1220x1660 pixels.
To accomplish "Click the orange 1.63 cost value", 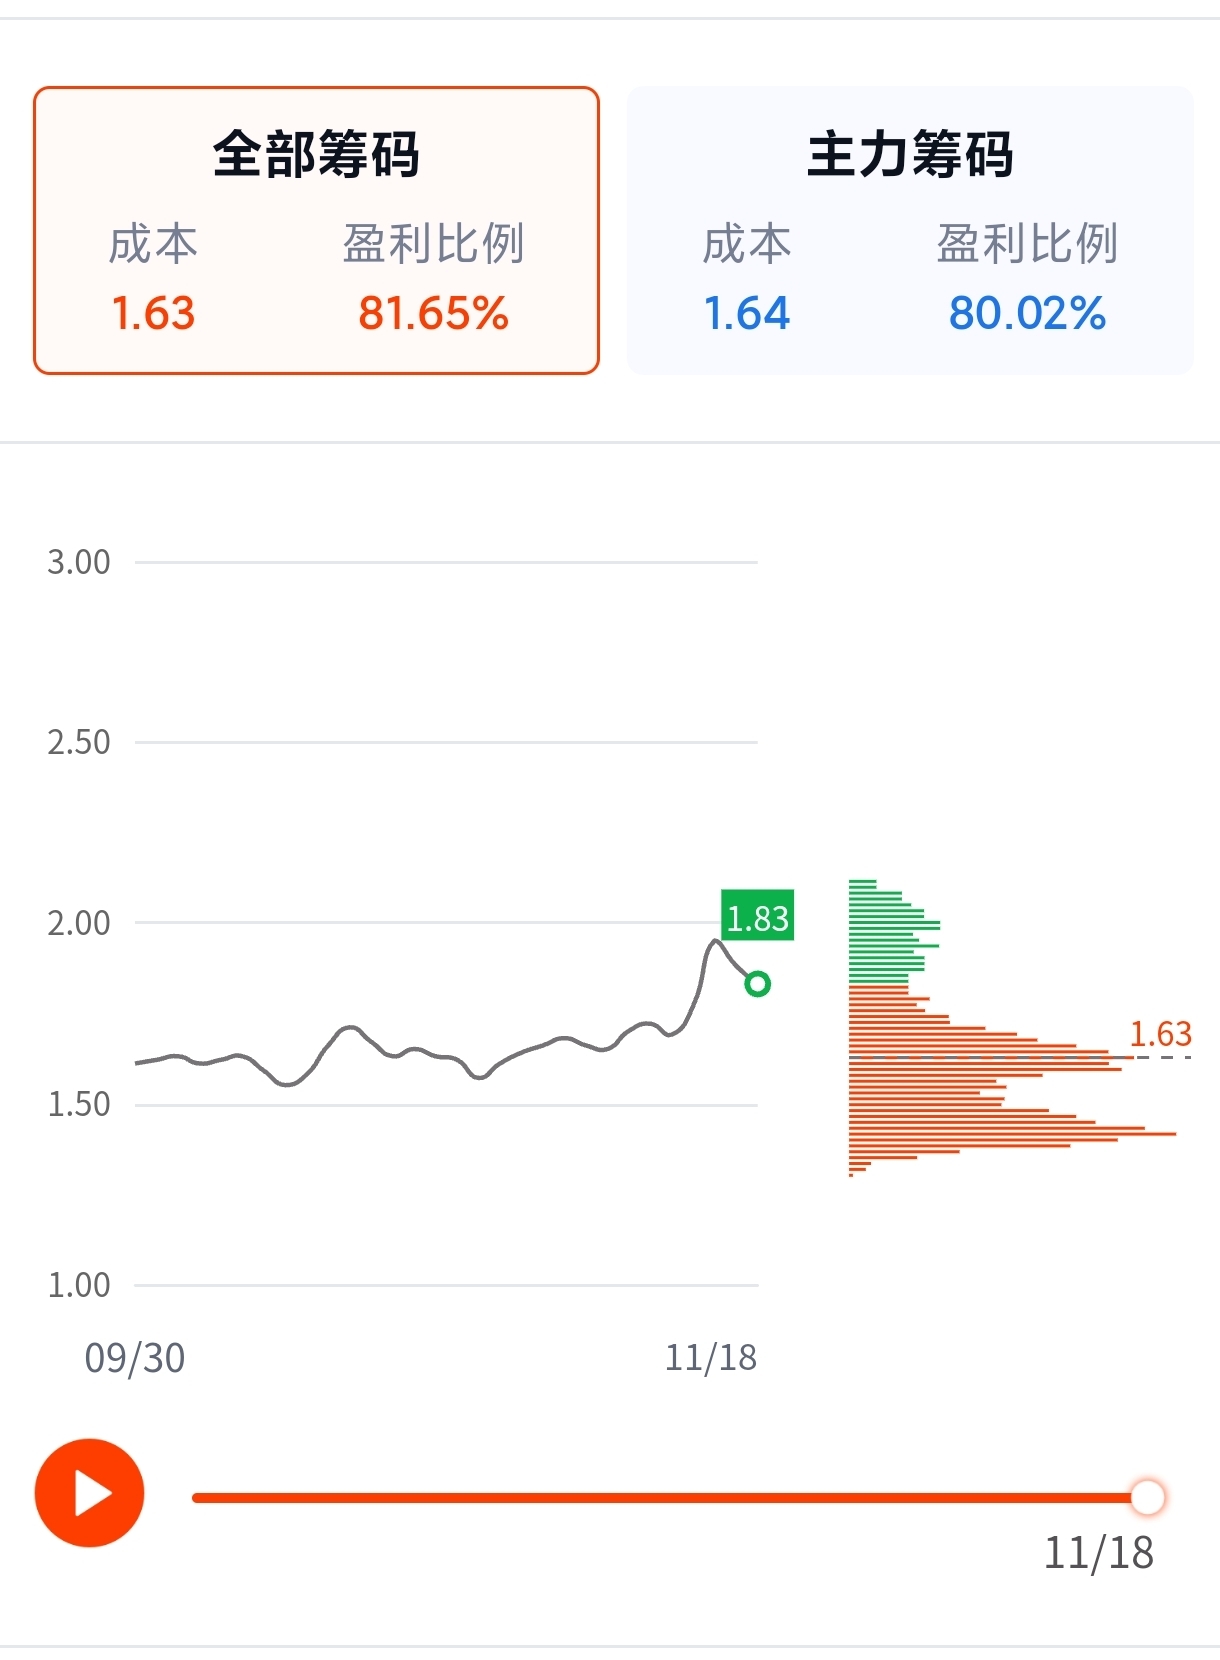I will (x=153, y=313).
